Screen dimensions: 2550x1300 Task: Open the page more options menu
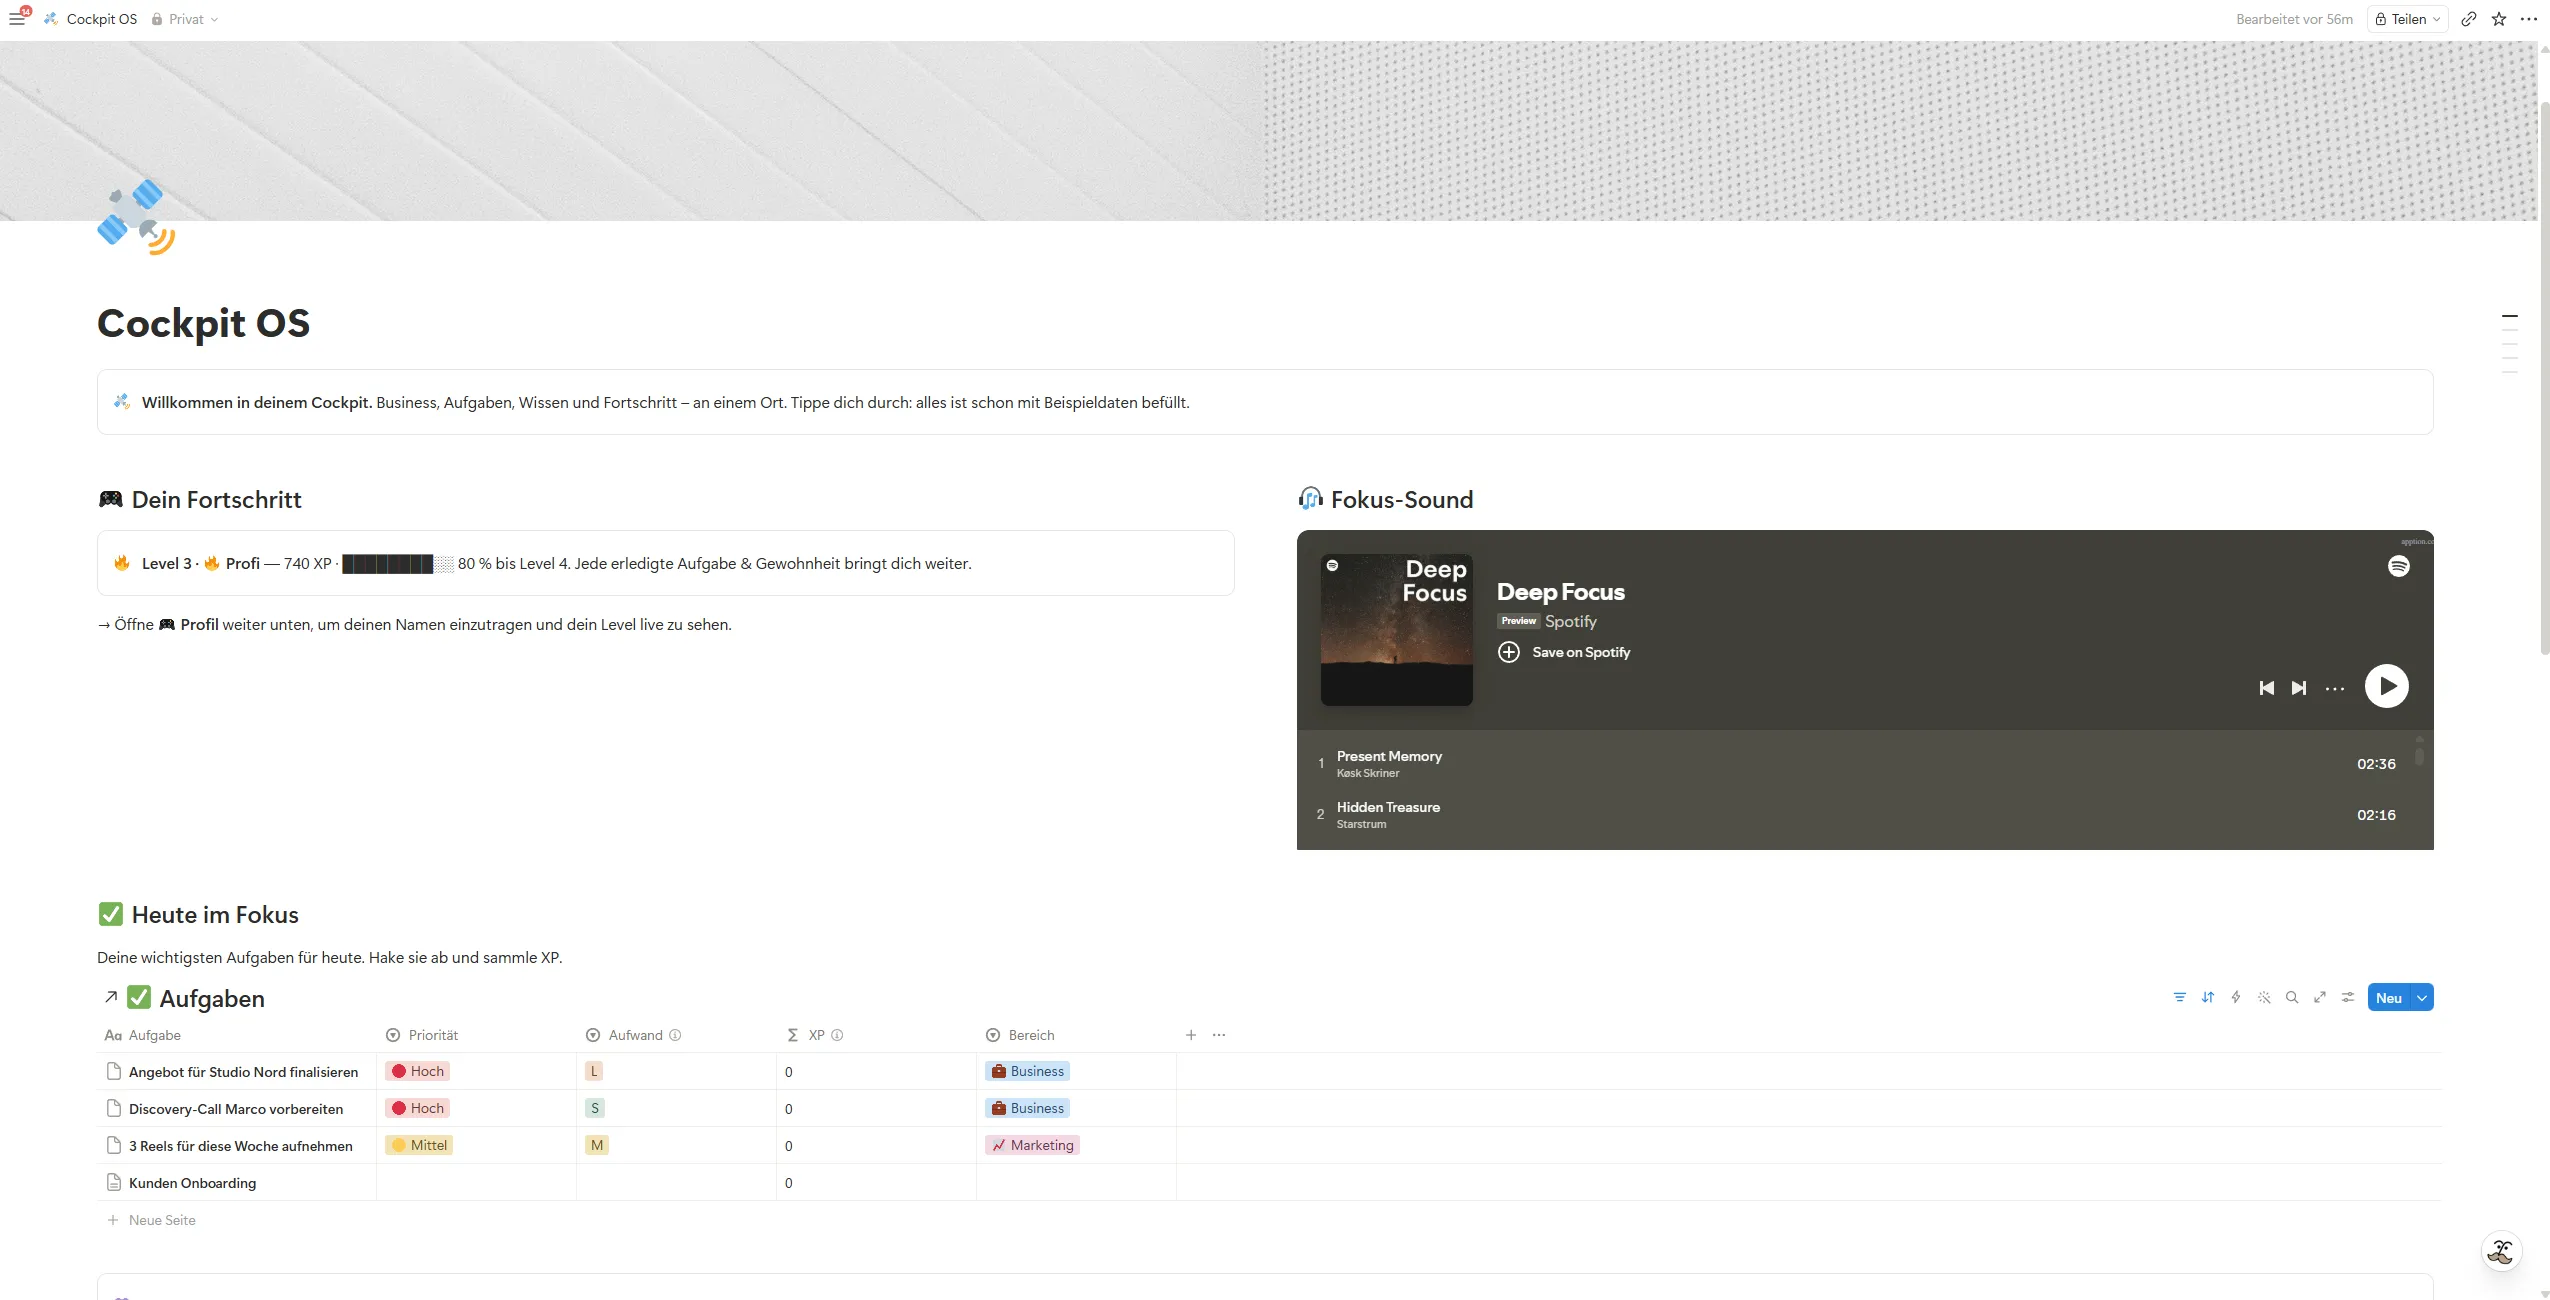coord(2529,19)
